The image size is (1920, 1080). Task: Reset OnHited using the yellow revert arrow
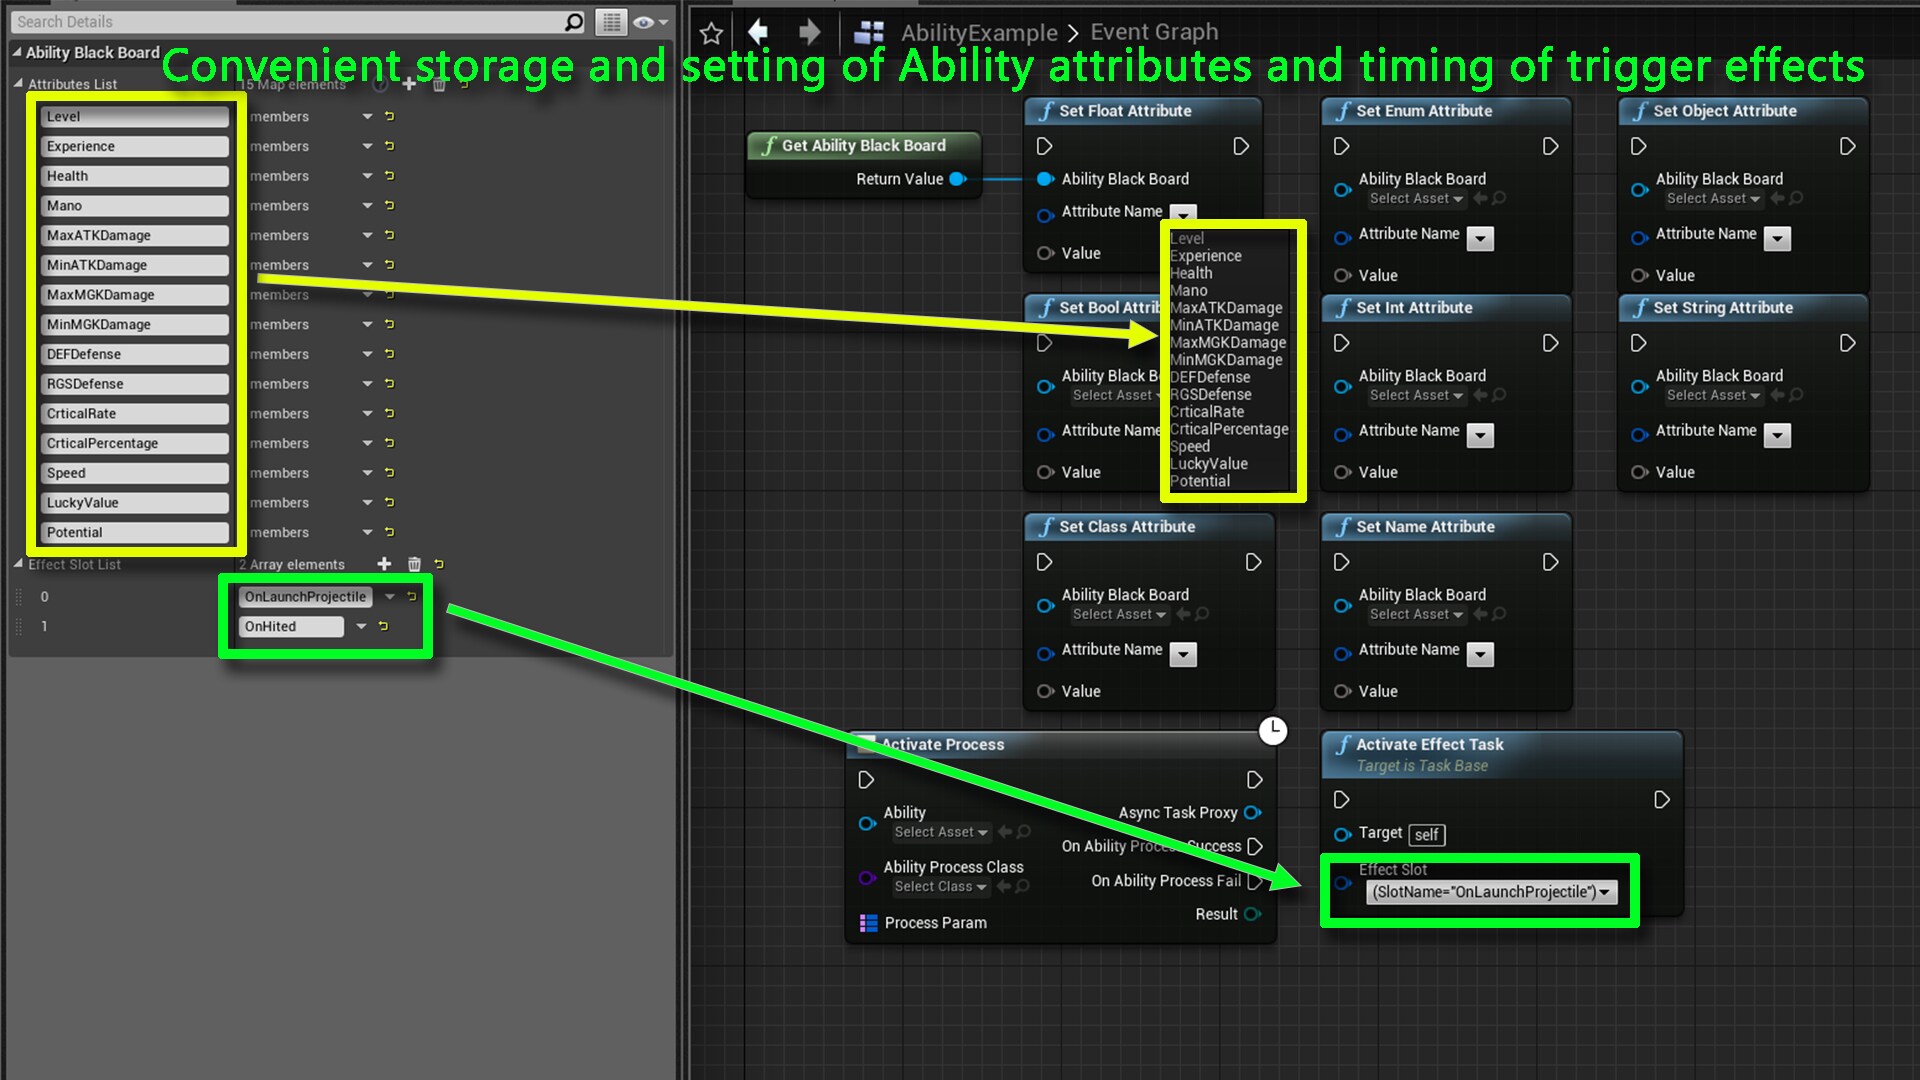pos(383,626)
